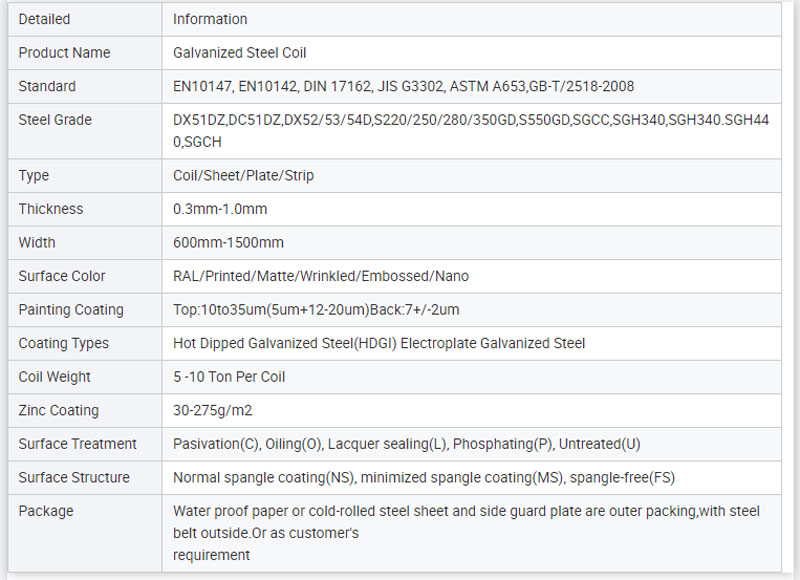Click the EN10147 standards list text
This screenshot has height=580, width=800.
pyautogui.click(x=403, y=87)
